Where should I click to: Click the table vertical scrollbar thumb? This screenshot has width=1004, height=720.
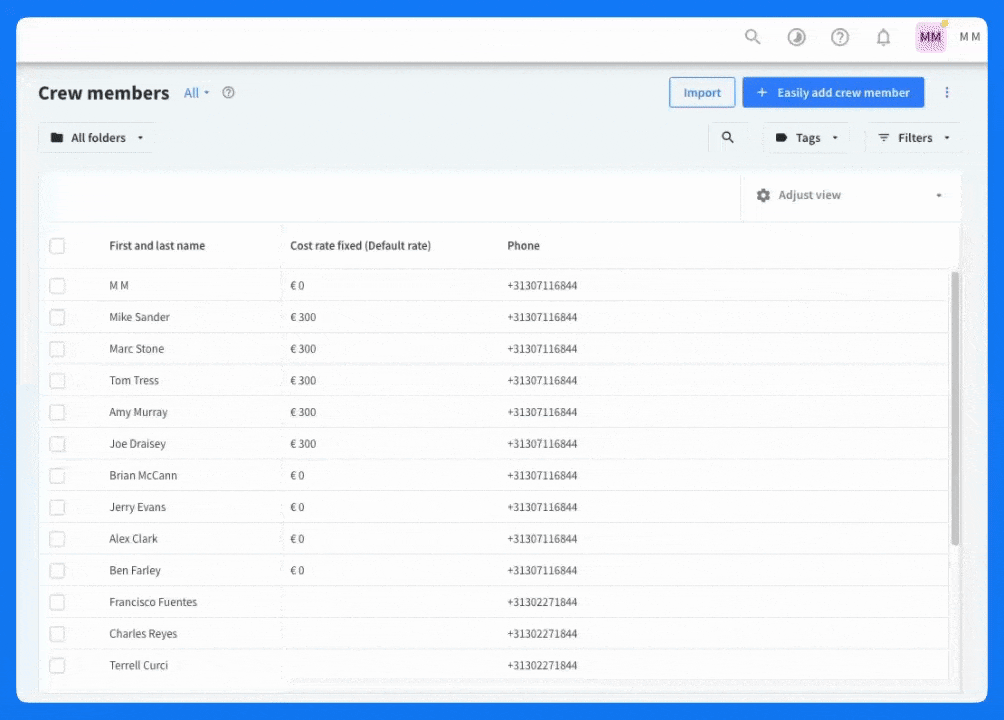[x=955, y=408]
